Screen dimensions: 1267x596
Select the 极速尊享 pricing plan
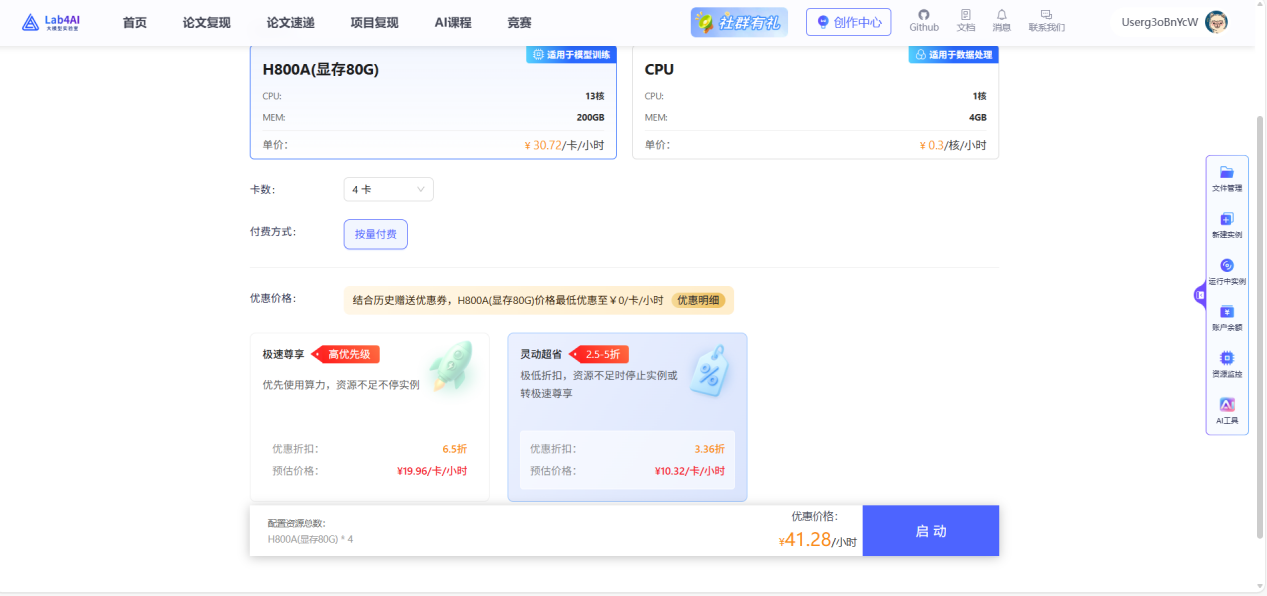(369, 416)
